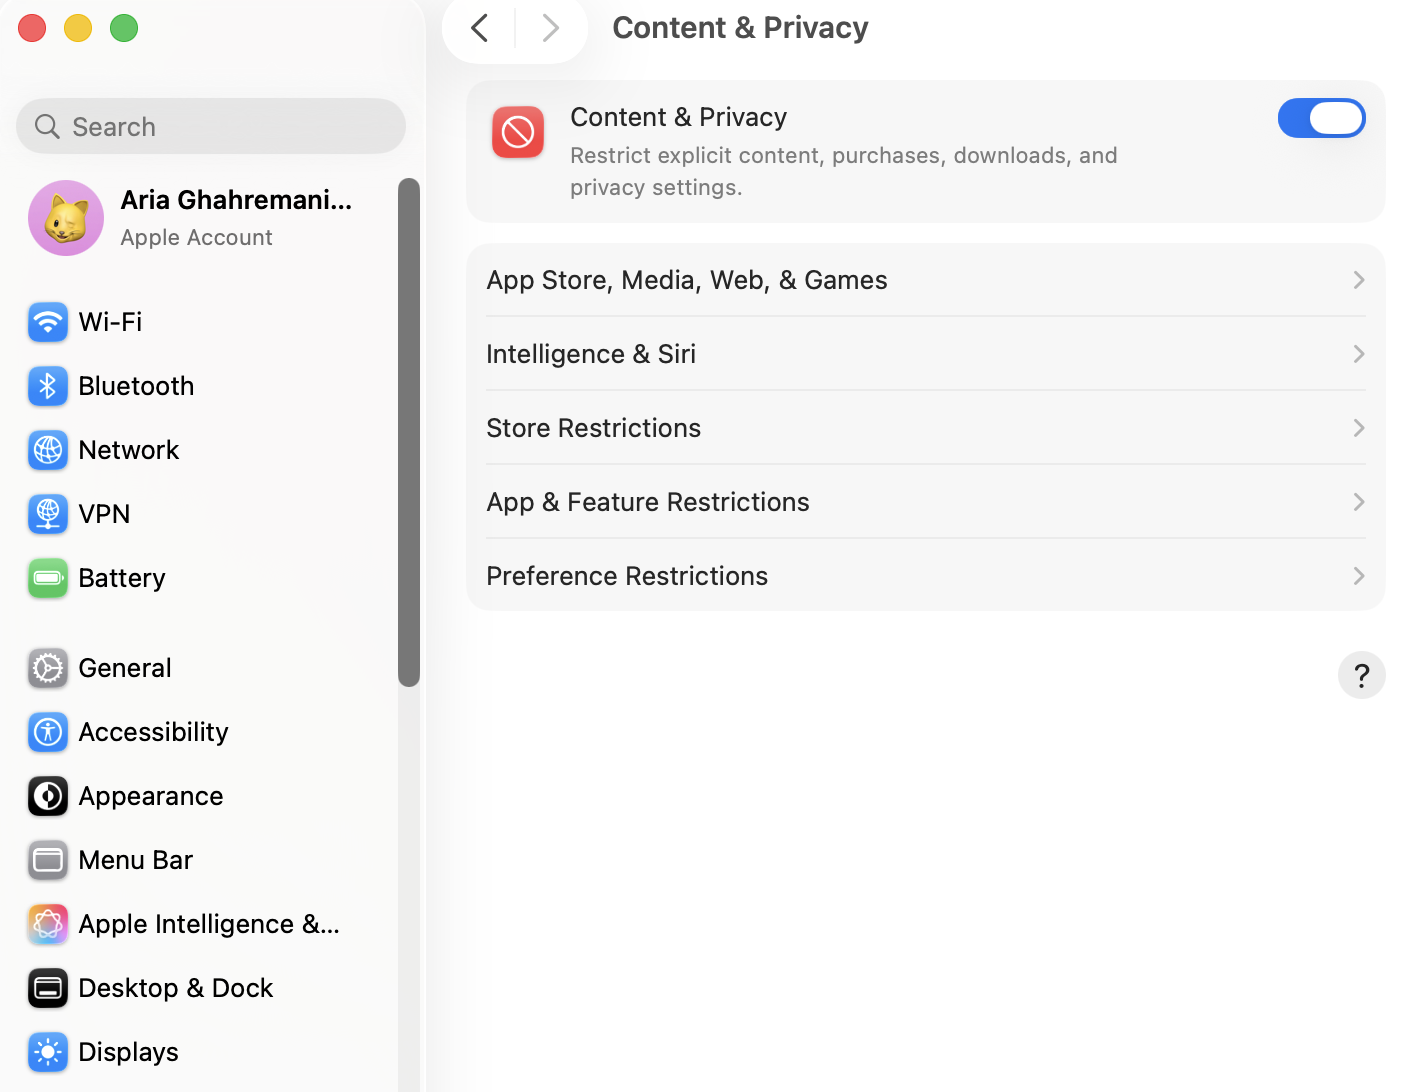Image resolution: width=1414 pixels, height=1092 pixels.
Task: Turn off the Content & Privacy switch
Action: coord(1321,118)
